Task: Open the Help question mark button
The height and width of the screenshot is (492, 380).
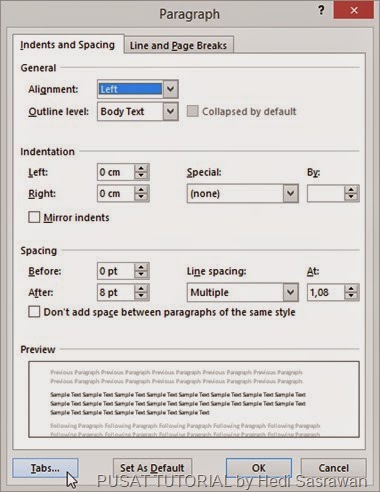Action: pos(321,11)
